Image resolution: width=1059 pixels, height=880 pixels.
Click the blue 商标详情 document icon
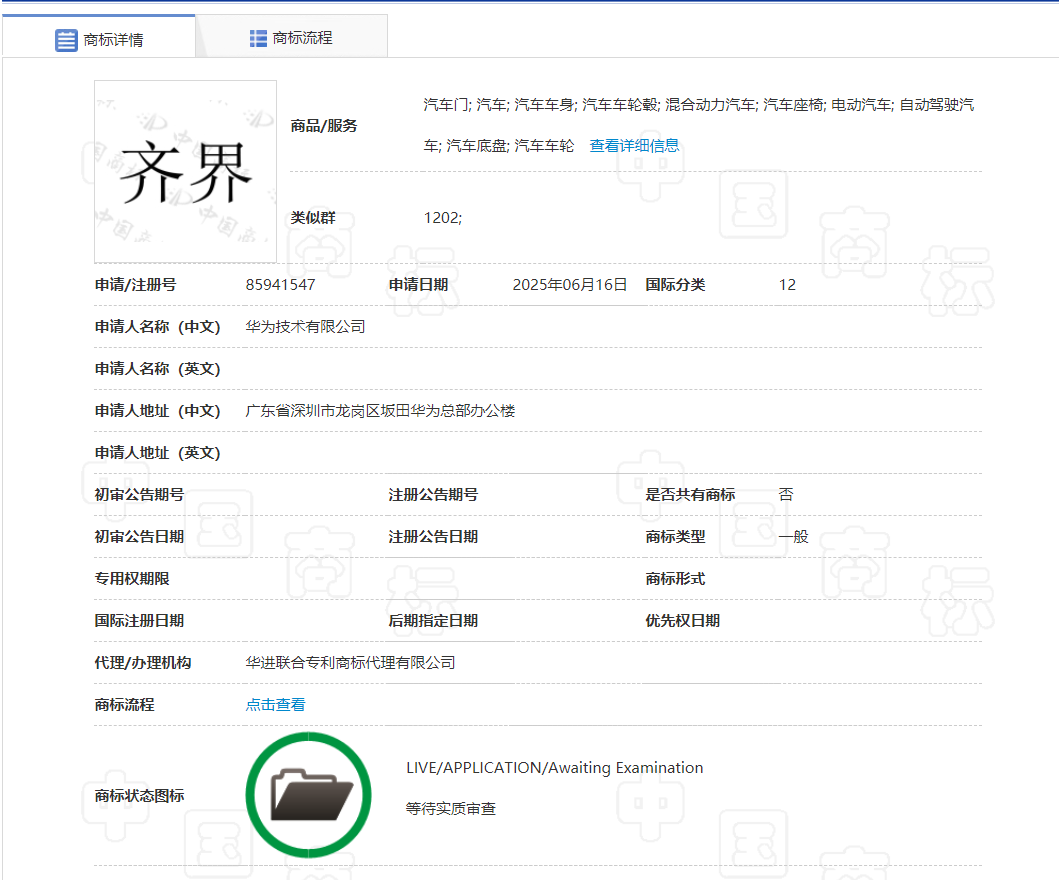coord(66,40)
